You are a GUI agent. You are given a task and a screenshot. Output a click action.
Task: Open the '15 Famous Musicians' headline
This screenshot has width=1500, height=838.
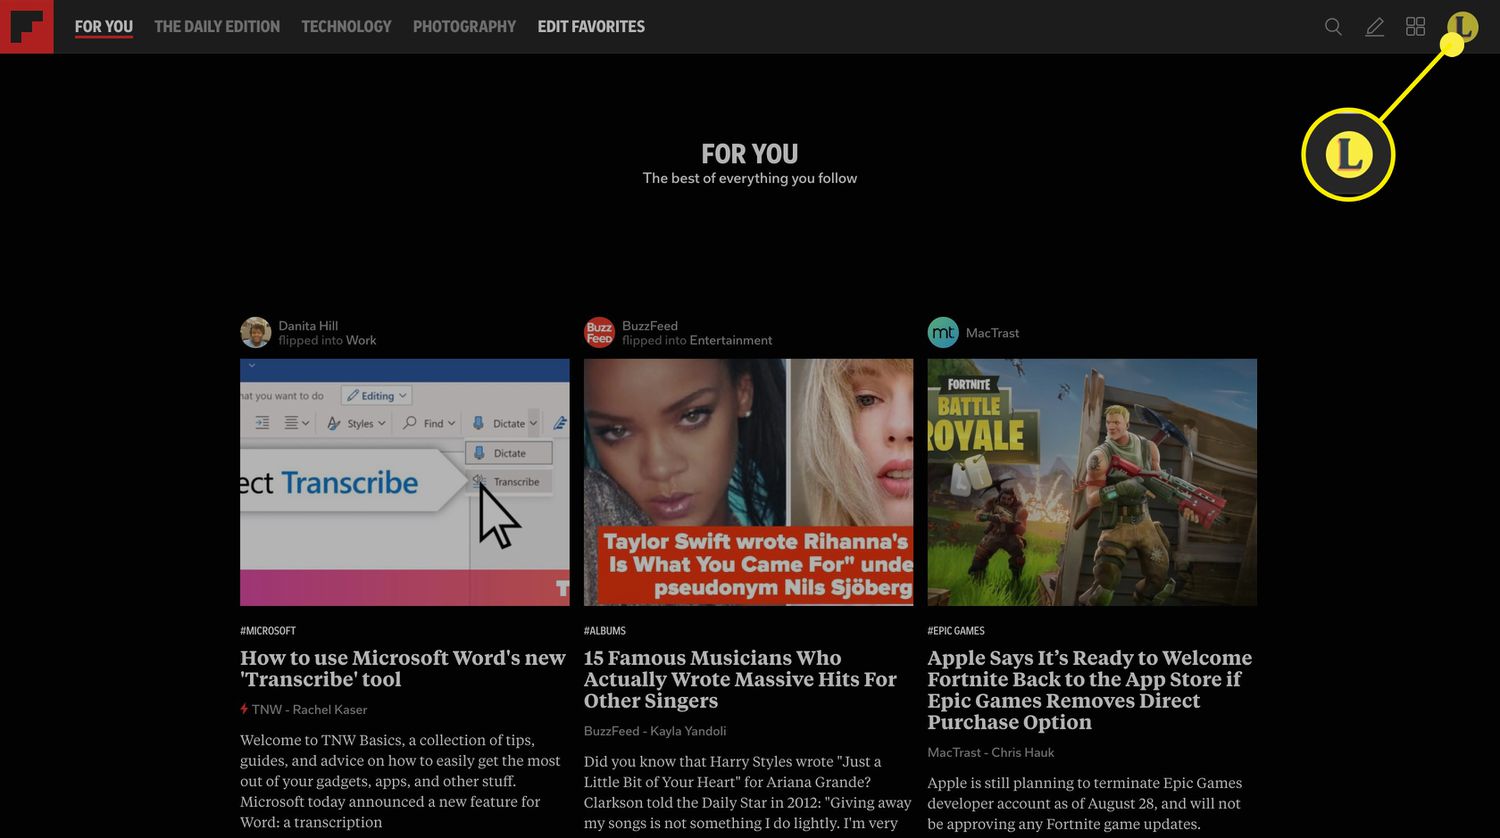(x=740, y=679)
